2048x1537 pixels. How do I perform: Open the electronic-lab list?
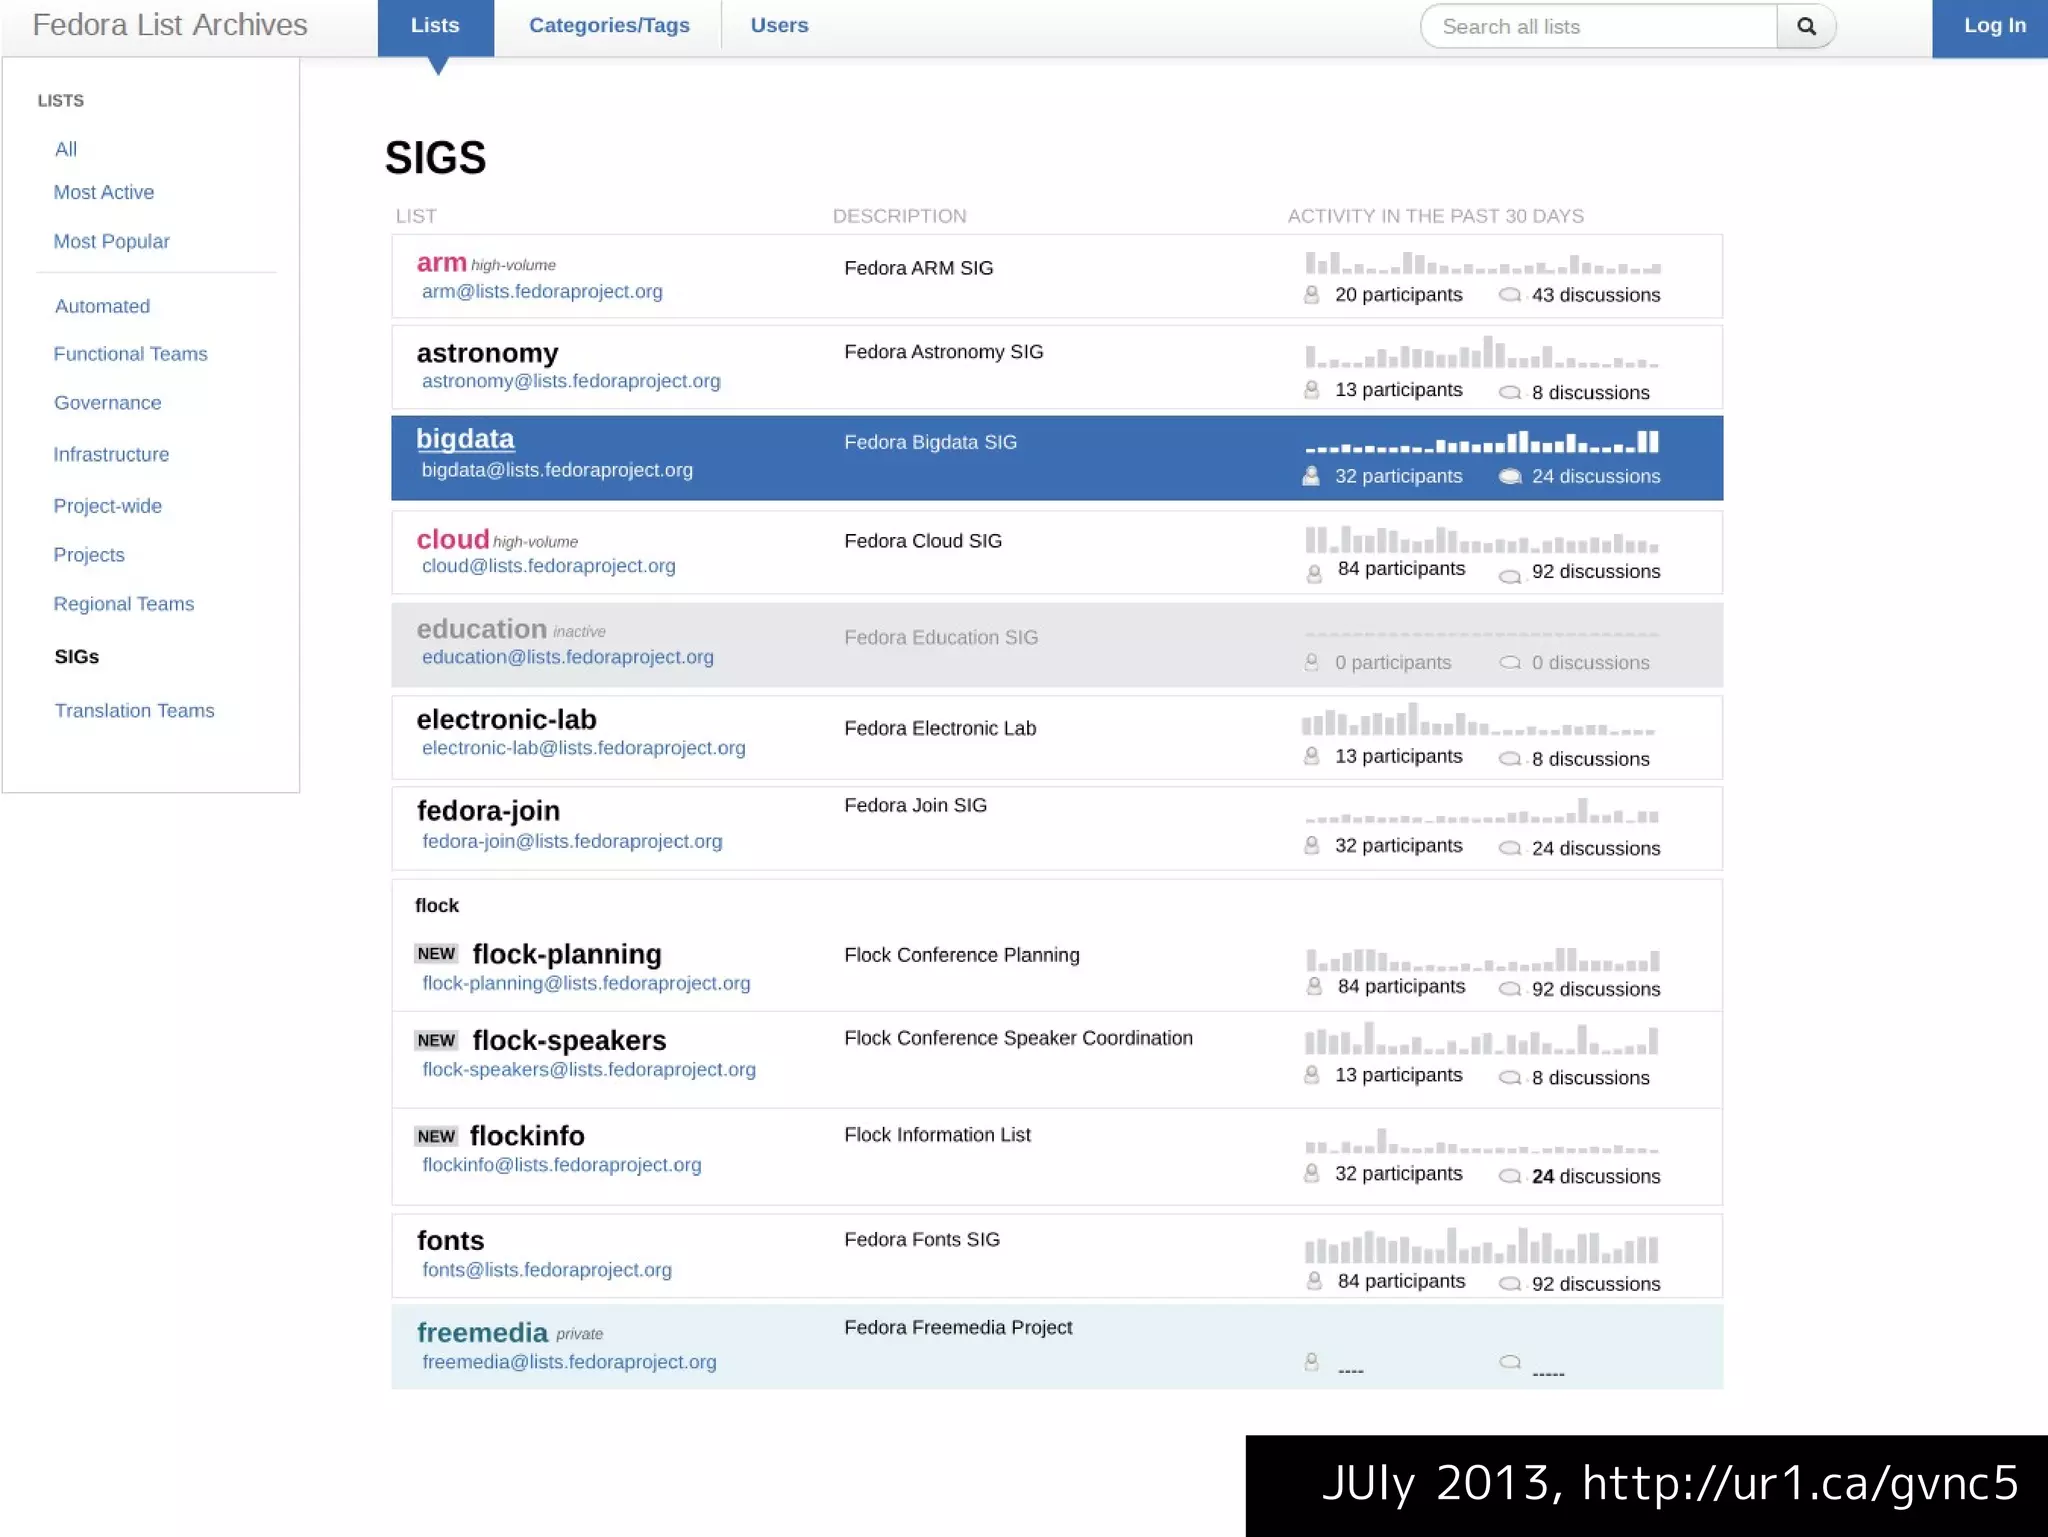pyautogui.click(x=506, y=719)
